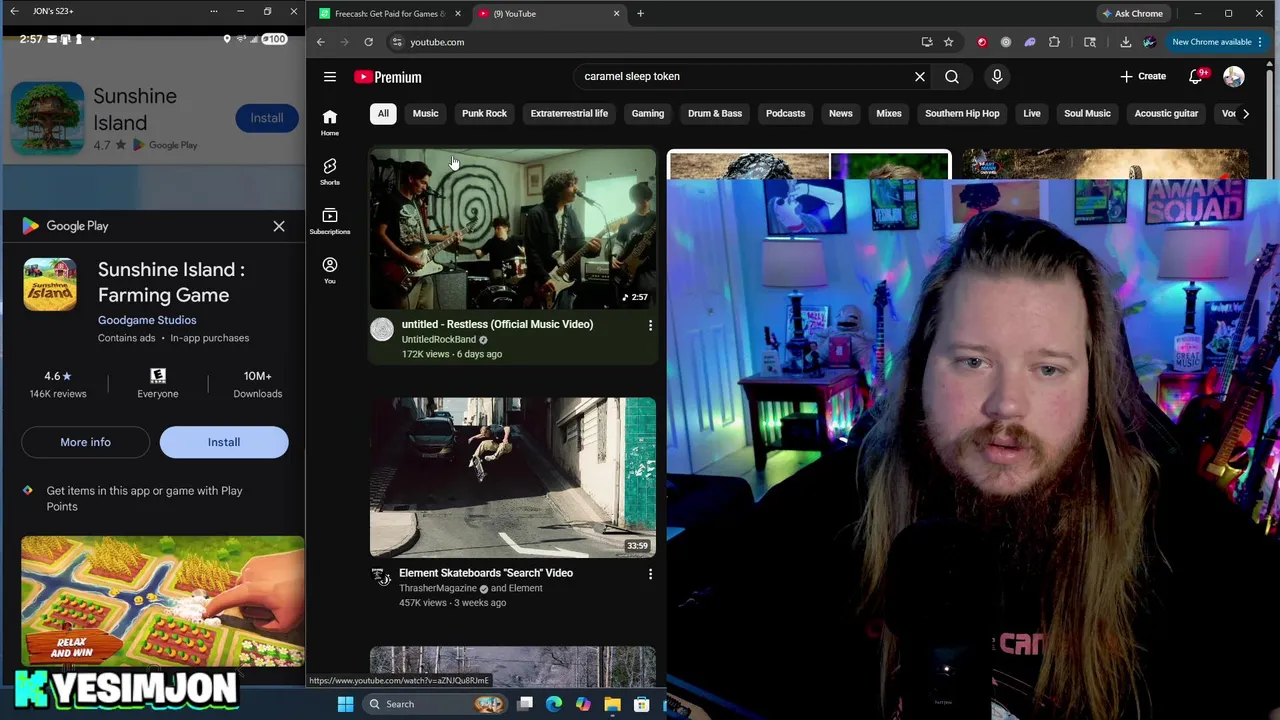
Task: Open Shorts in YouTube sidebar
Action: coord(330,171)
